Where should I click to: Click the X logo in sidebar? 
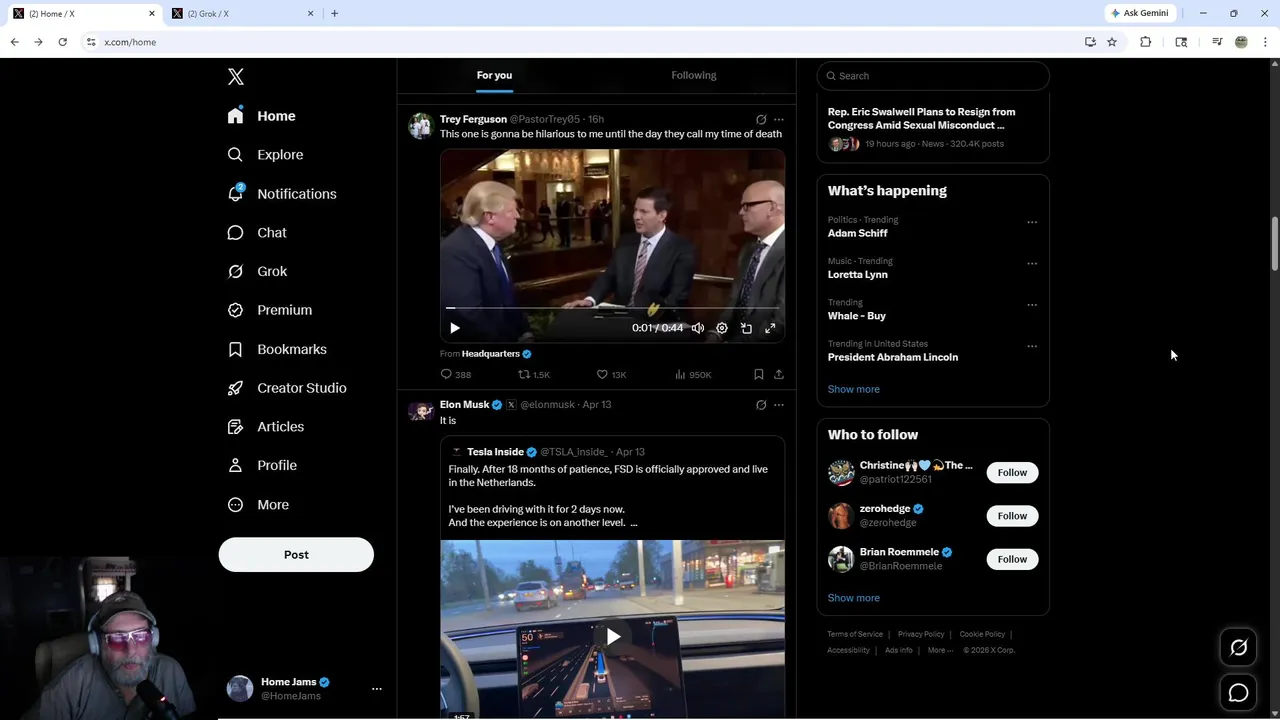tap(236, 77)
